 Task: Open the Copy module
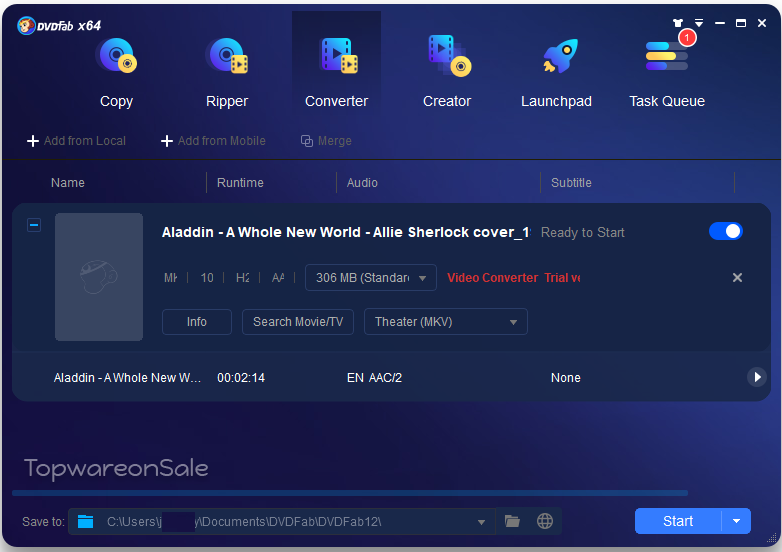tap(116, 72)
